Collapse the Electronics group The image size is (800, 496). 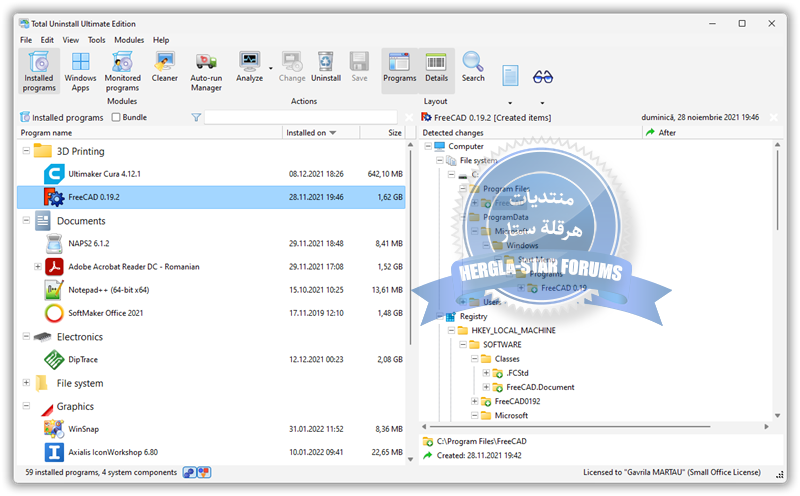coord(26,336)
